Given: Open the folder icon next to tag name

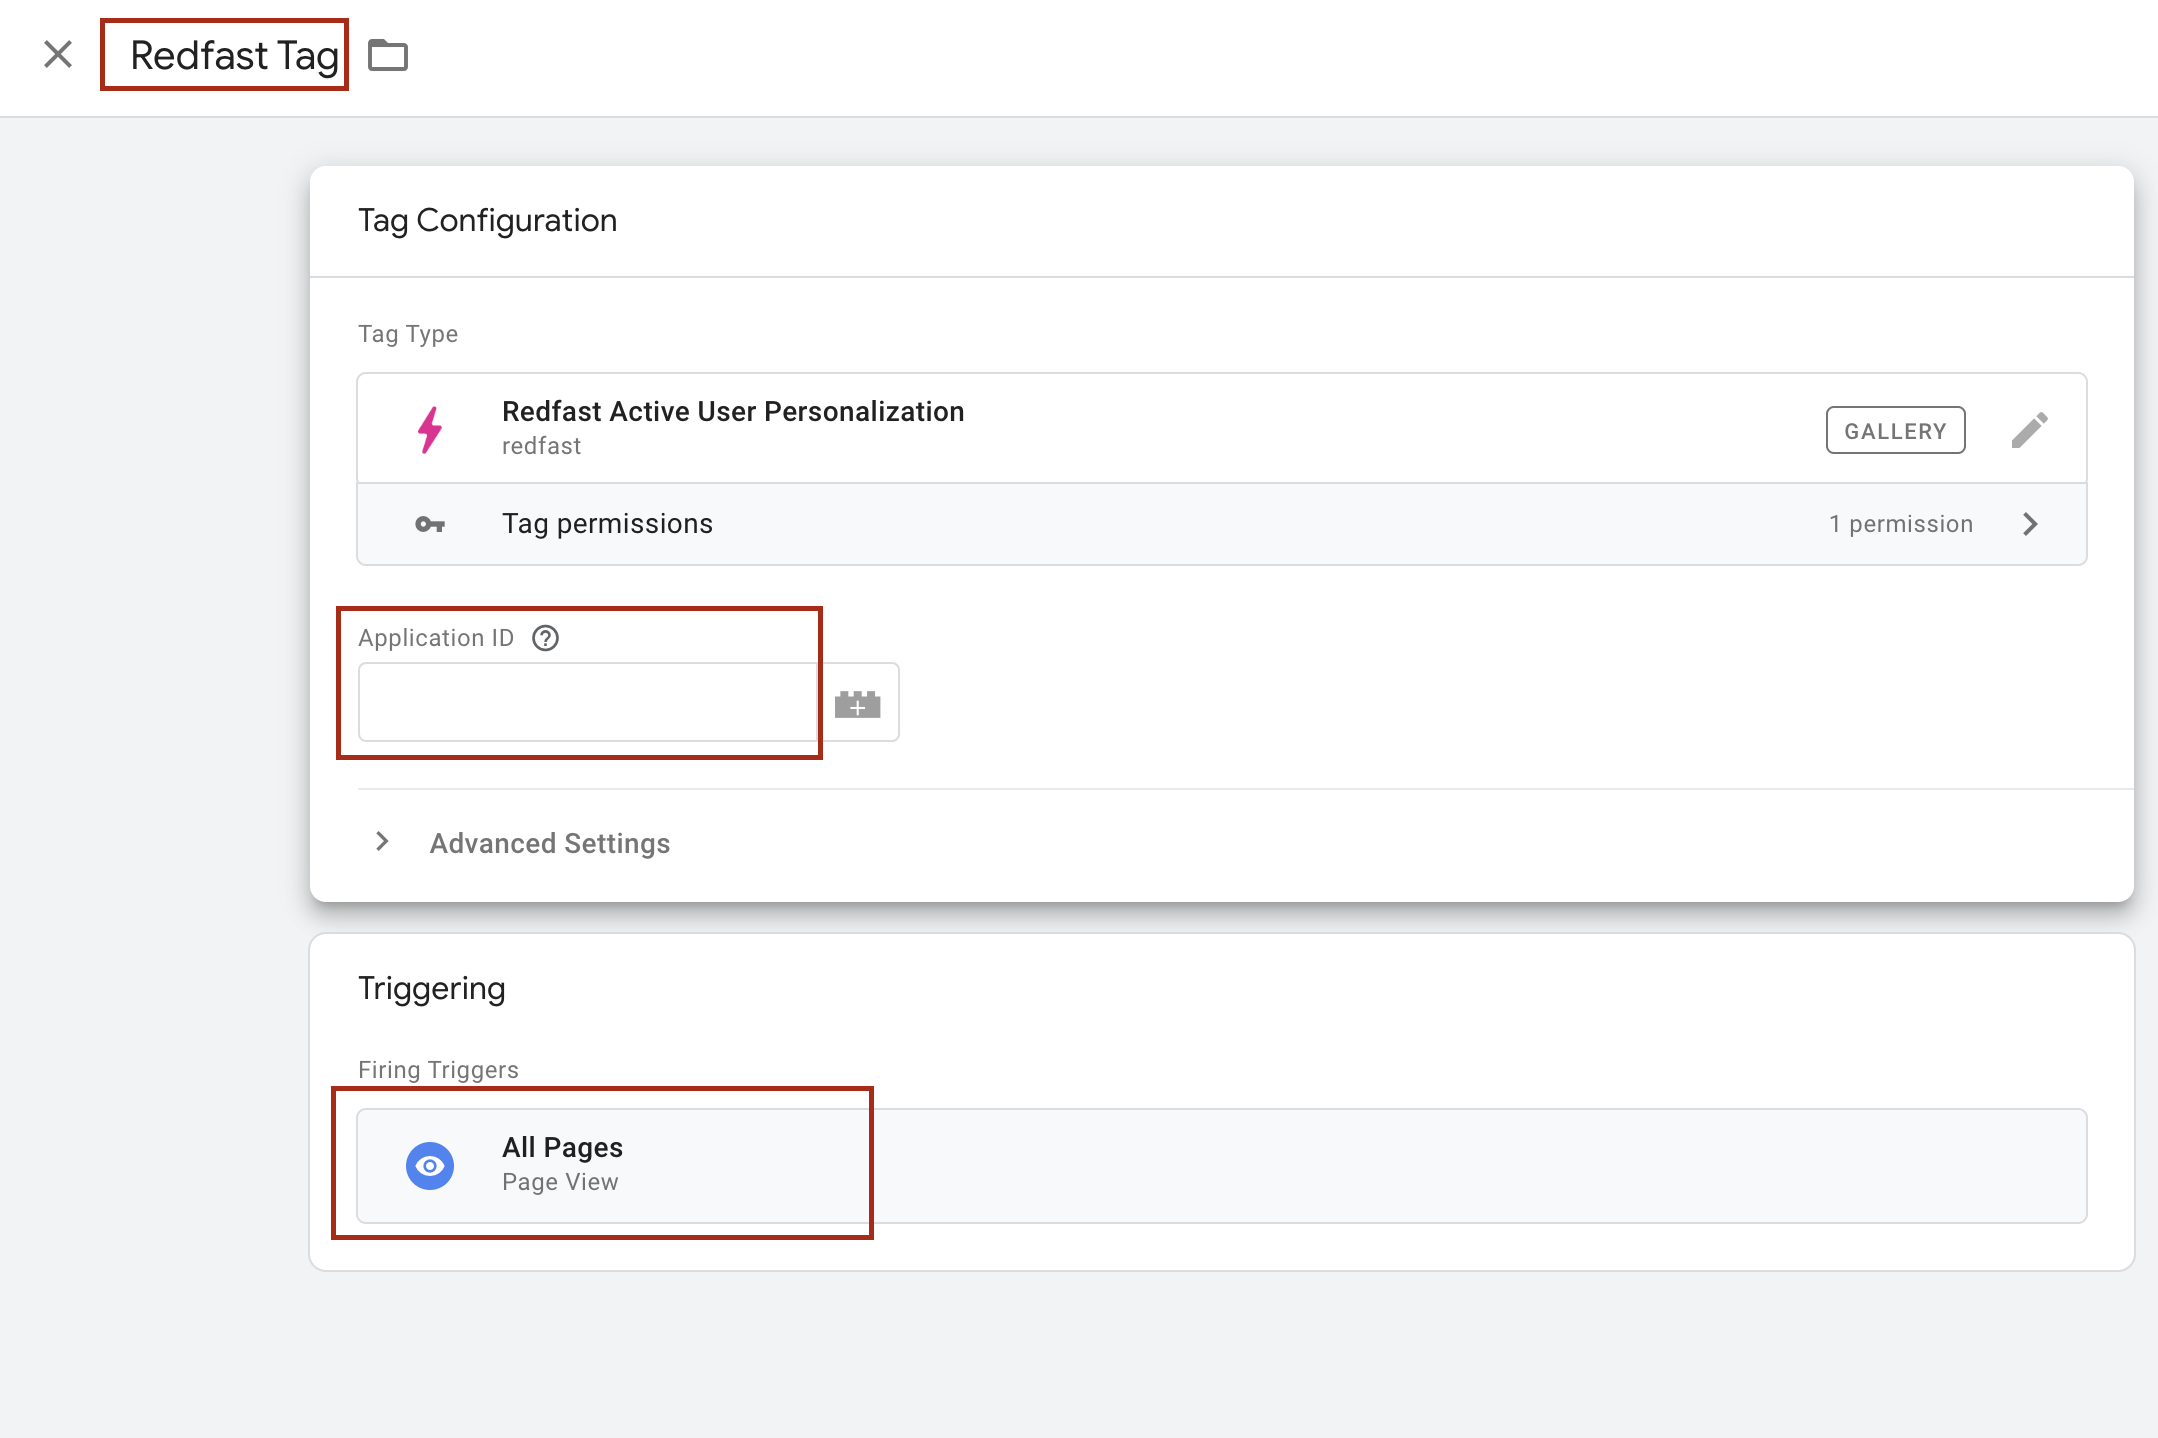Looking at the screenshot, I should (x=388, y=55).
